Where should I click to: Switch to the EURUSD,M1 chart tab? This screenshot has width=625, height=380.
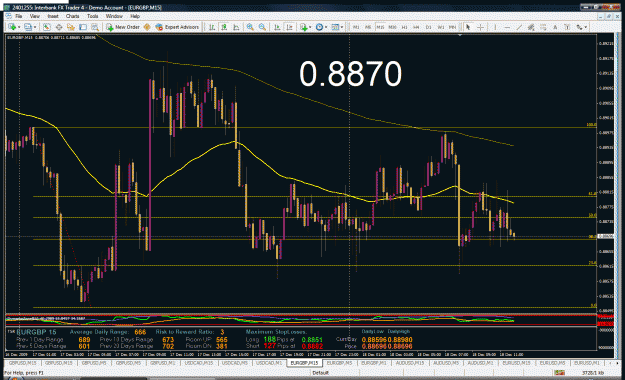(x=586, y=363)
